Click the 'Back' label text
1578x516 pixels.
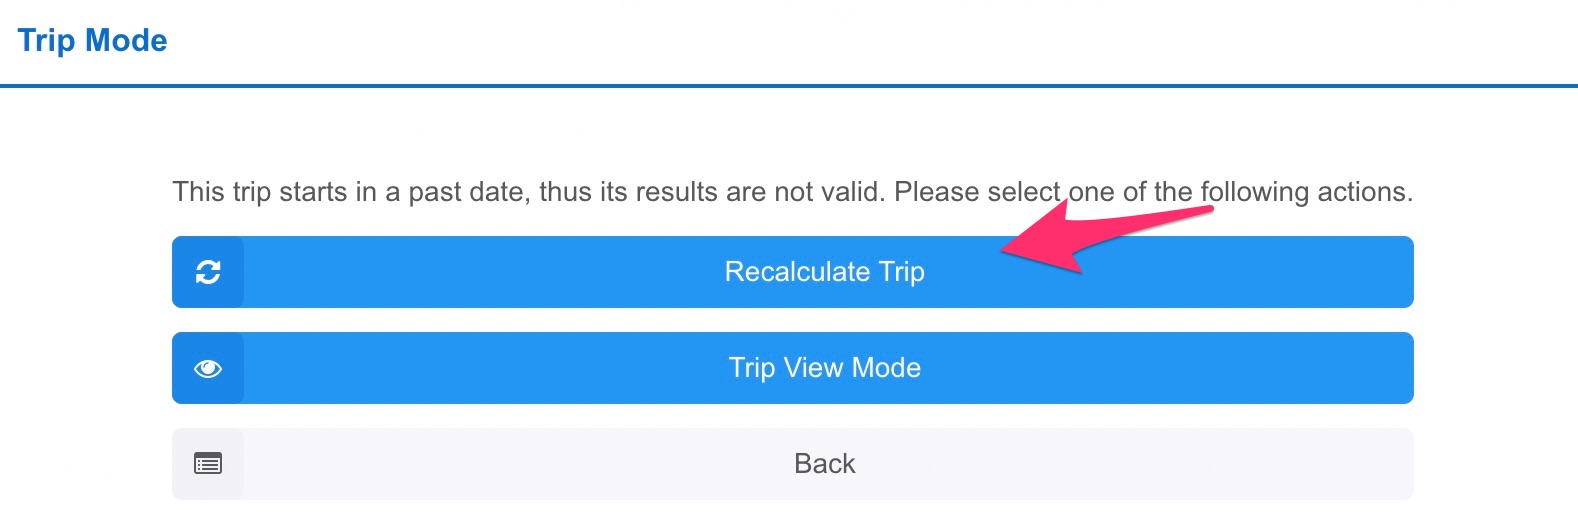point(825,464)
